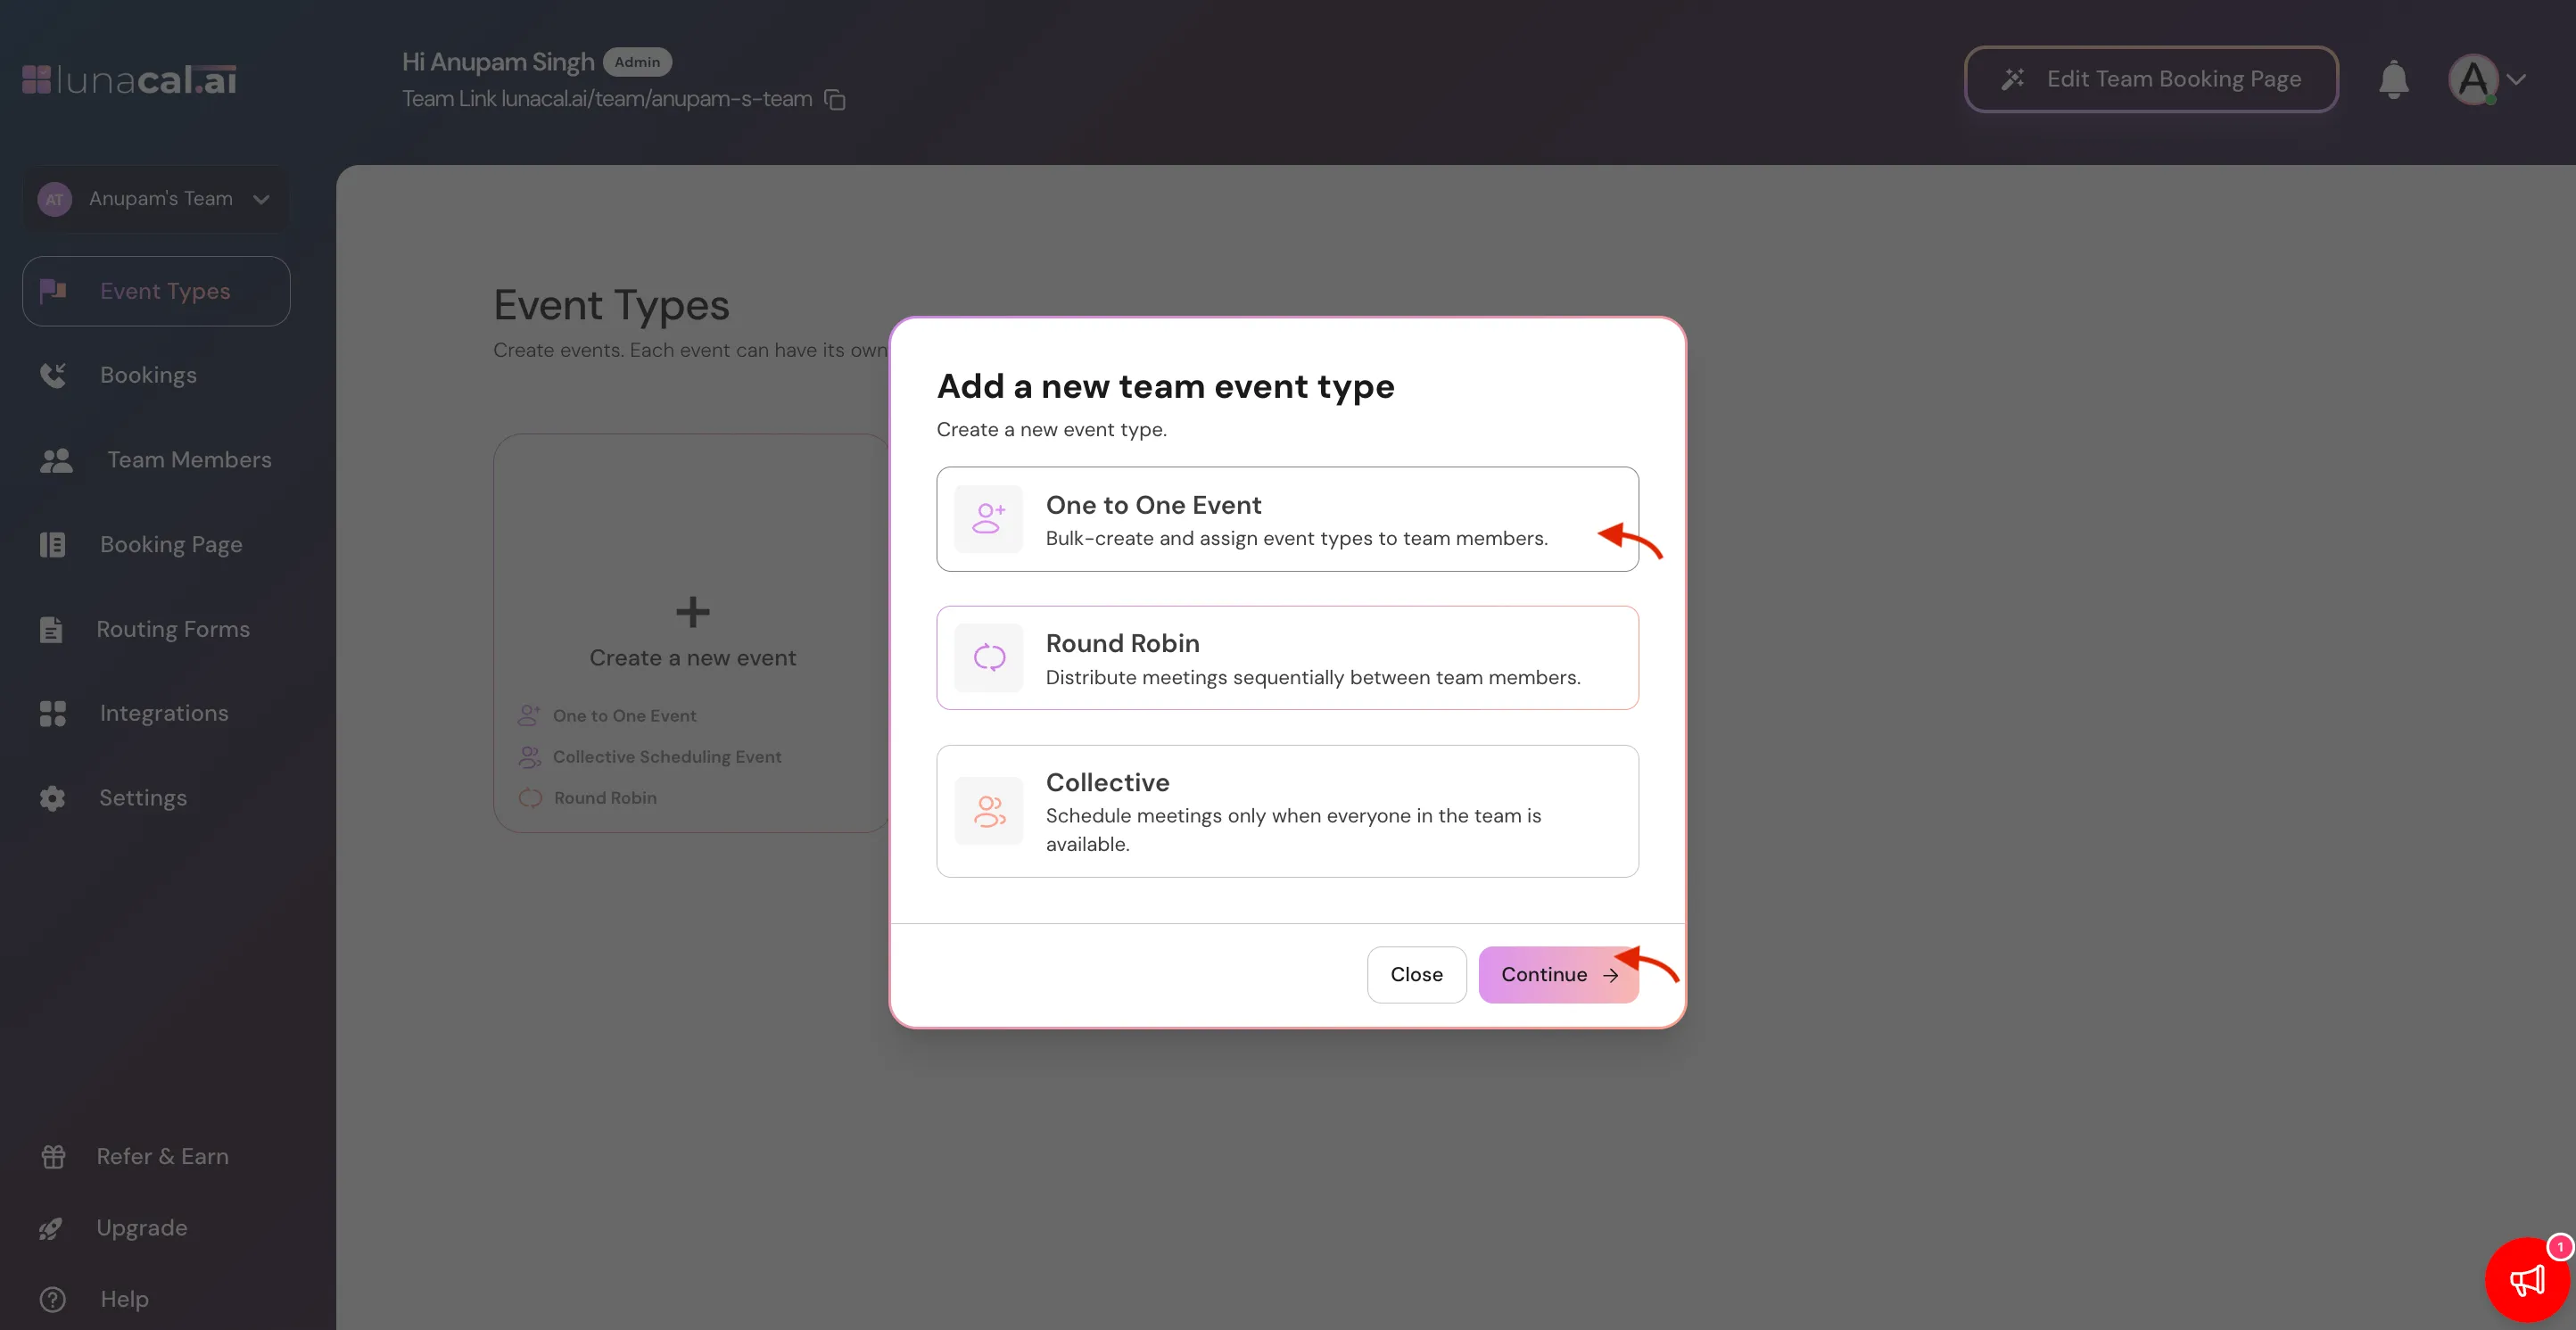Click the Settings gear icon in sidebar
2576x1330 pixels.
pos(52,798)
